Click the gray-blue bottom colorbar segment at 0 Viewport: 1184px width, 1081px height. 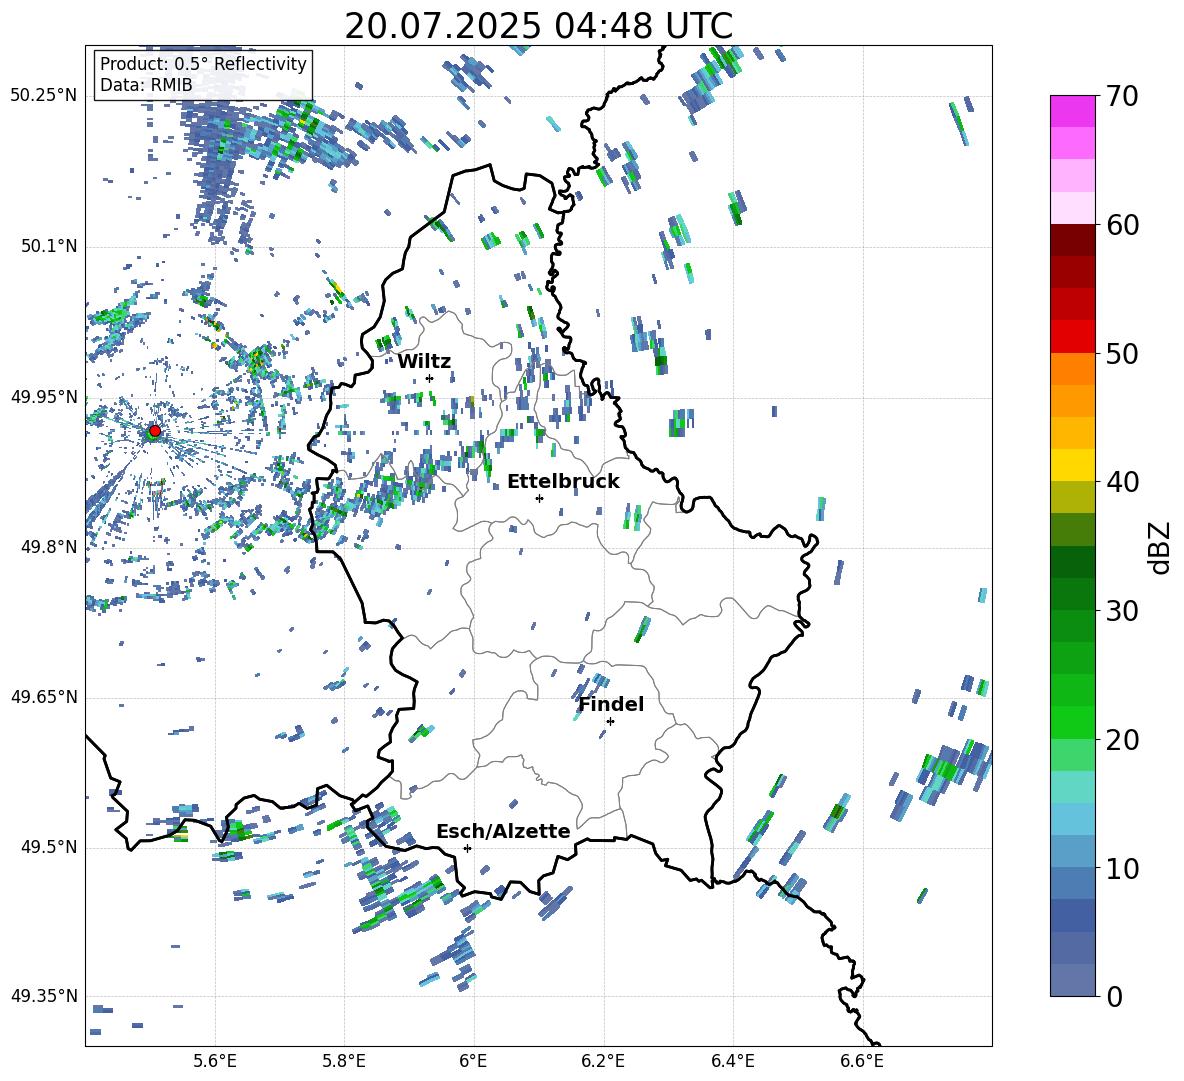coord(1073,980)
